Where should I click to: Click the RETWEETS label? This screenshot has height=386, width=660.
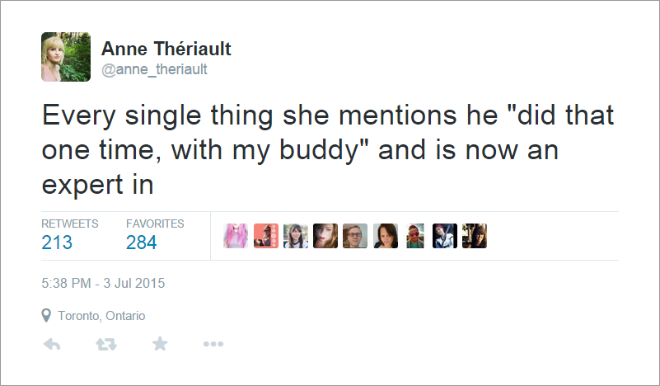coord(70,224)
